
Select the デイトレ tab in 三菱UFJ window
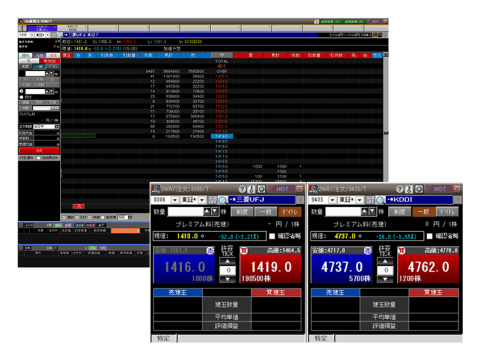pyautogui.click(x=290, y=212)
